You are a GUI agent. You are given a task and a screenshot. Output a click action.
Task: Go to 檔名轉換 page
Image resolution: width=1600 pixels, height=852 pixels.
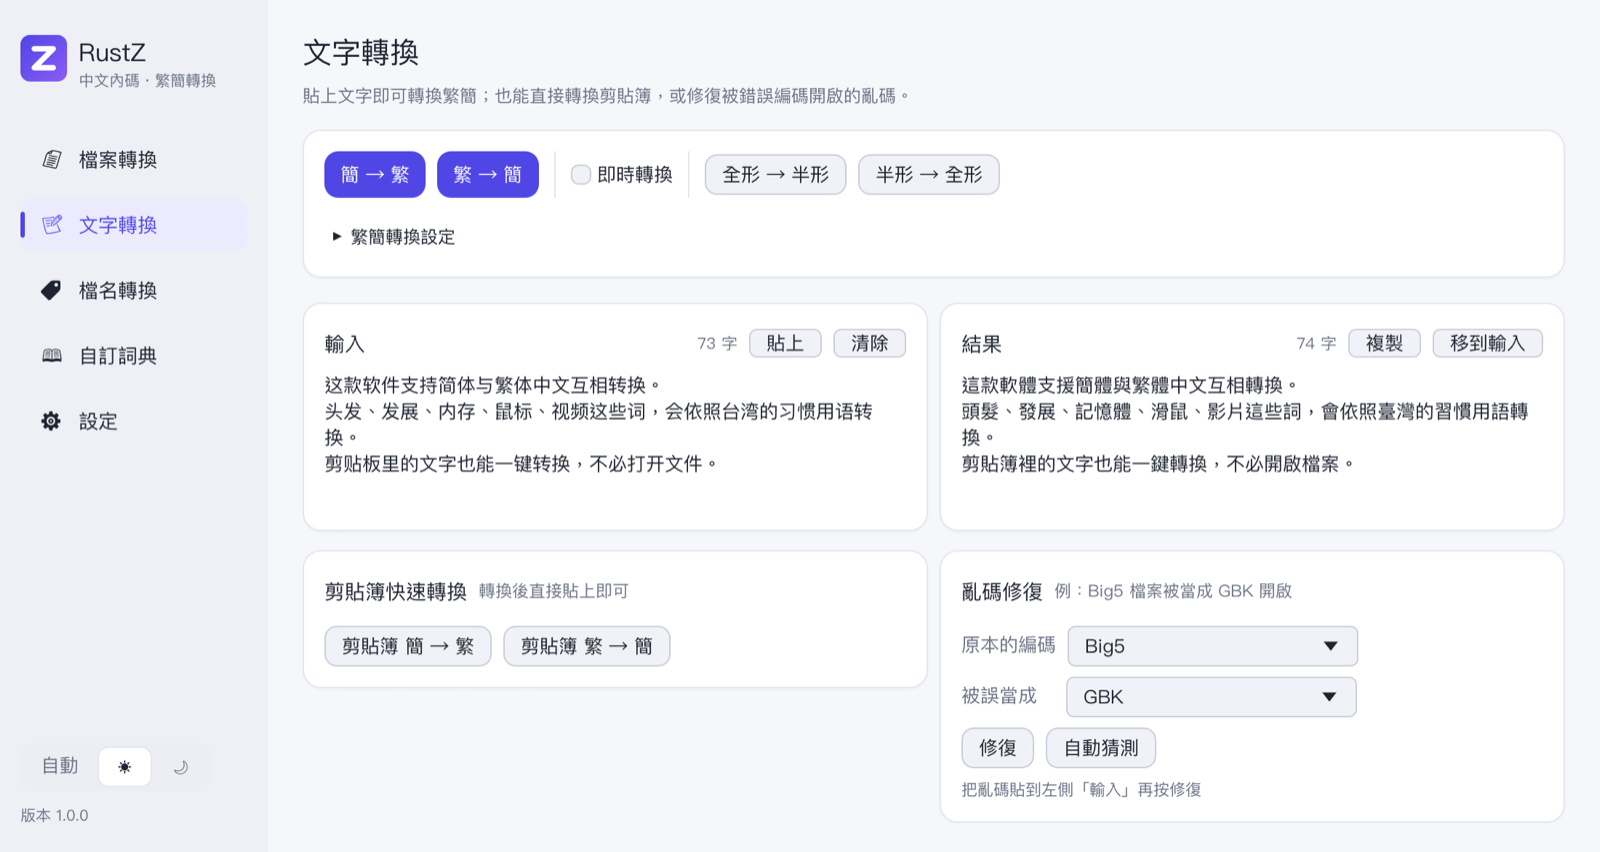click(133, 290)
